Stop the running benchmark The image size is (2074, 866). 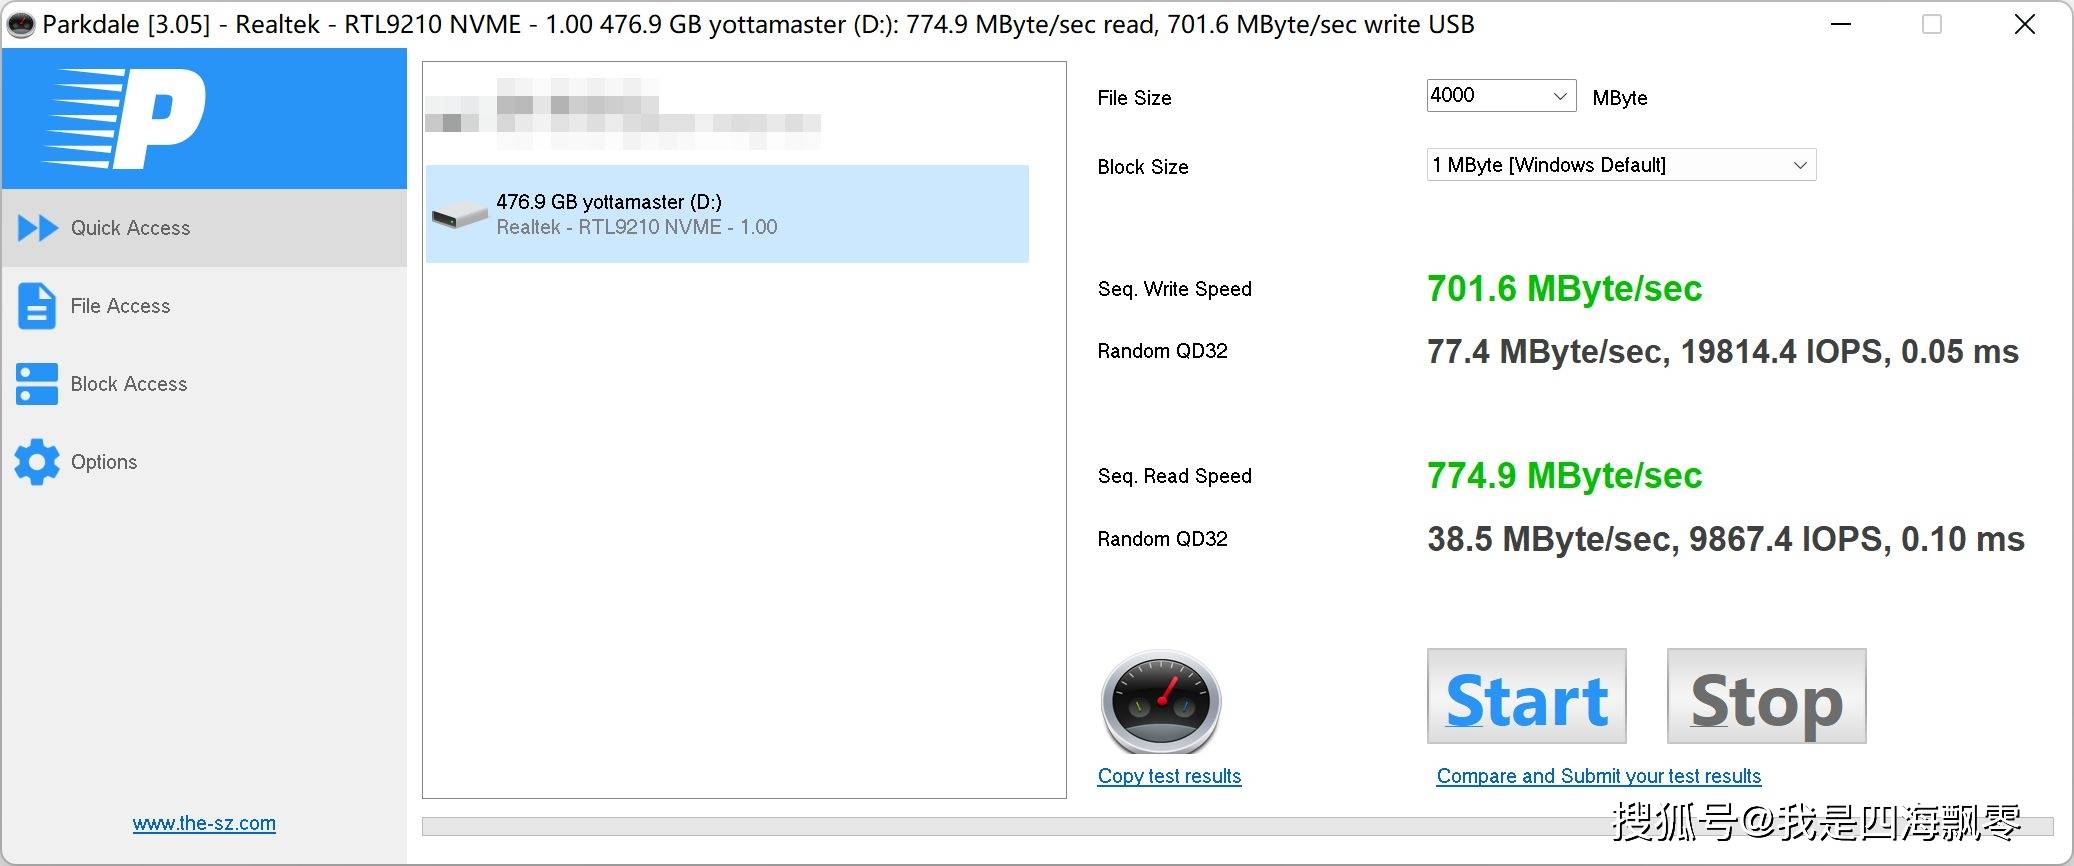(x=1767, y=696)
